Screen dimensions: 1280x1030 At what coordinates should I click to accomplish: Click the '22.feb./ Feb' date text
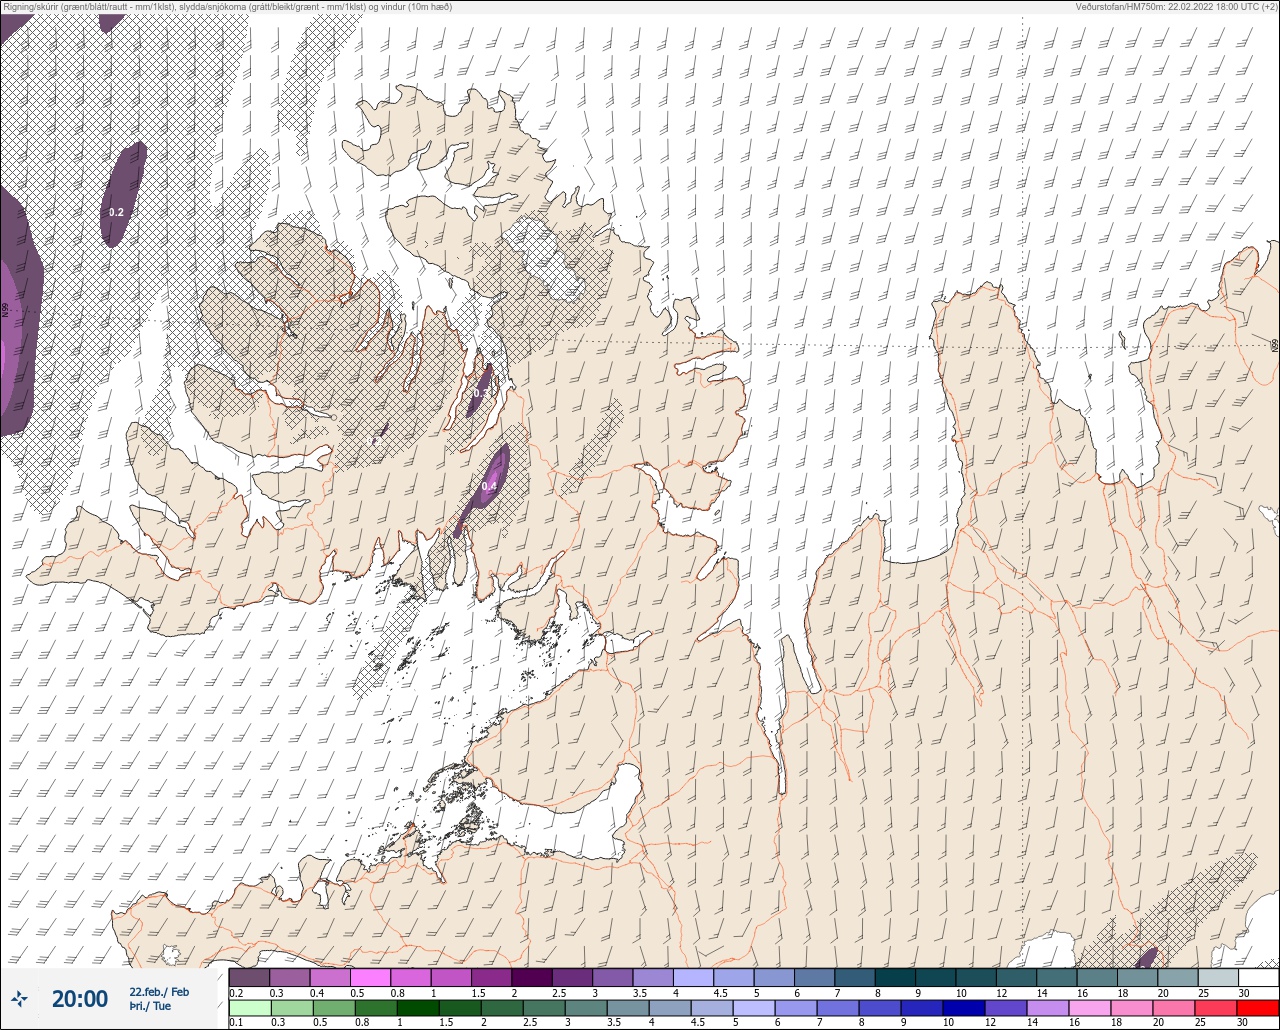click(x=159, y=991)
